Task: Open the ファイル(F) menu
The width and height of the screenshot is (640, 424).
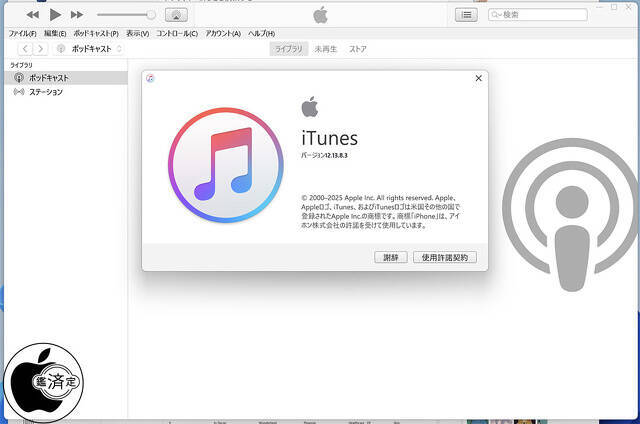Action: click(x=22, y=33)
